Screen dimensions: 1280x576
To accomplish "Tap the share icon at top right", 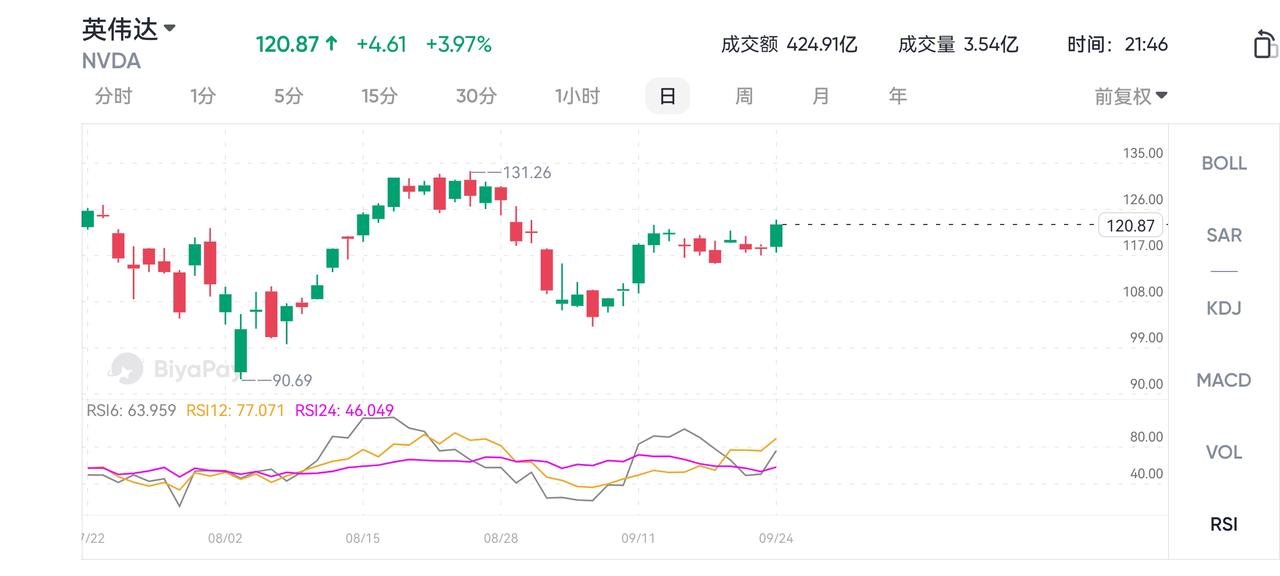I will tap(1265, 45).
